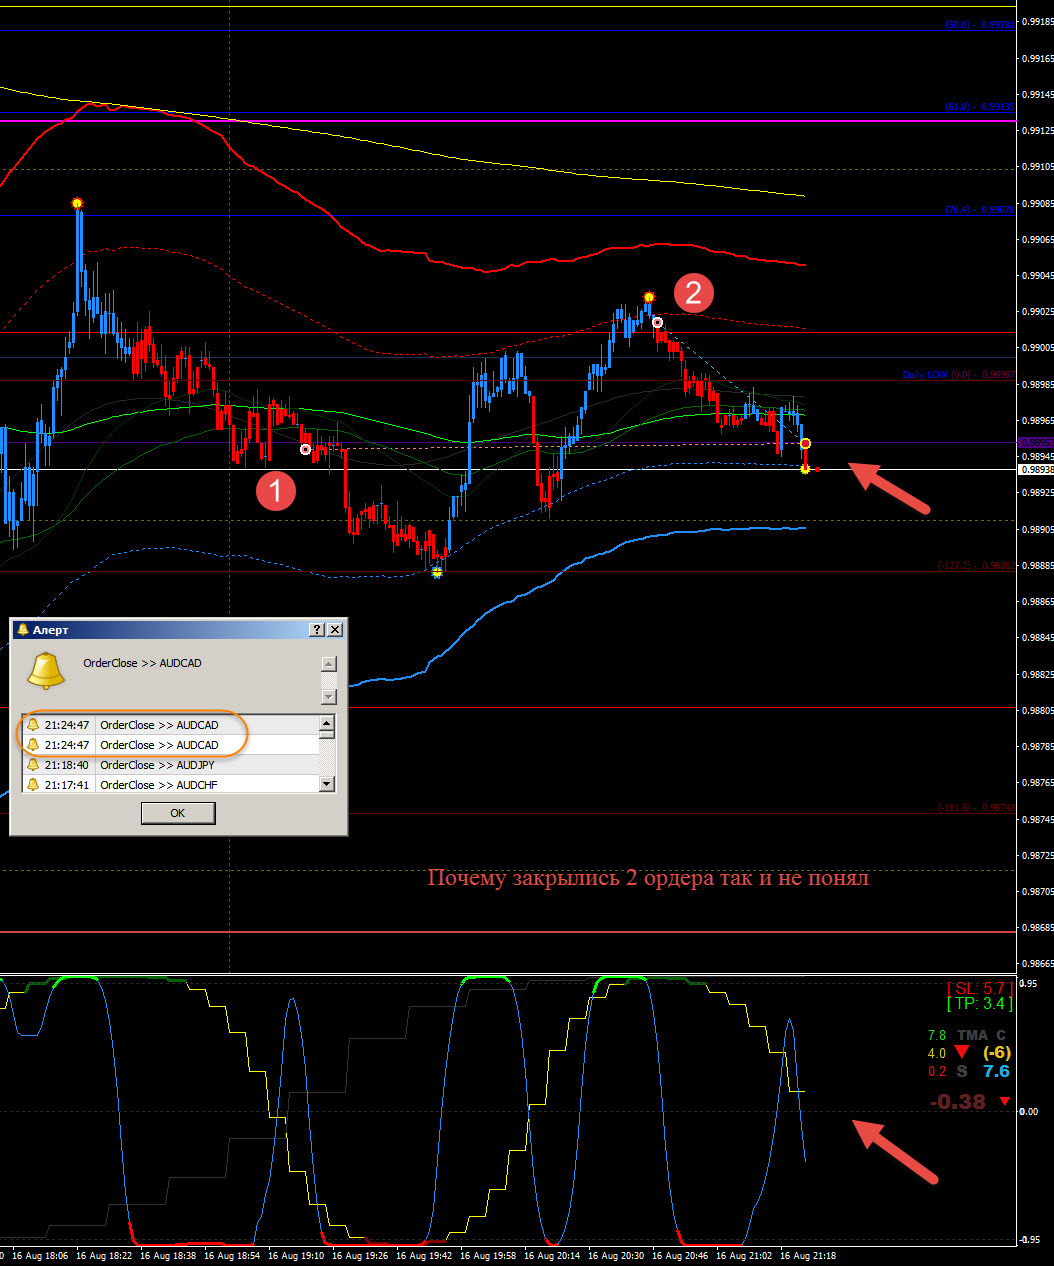Click the -0.38 indicator reading
Screen dimensions: 1054x1266
tap(957, 1102)
